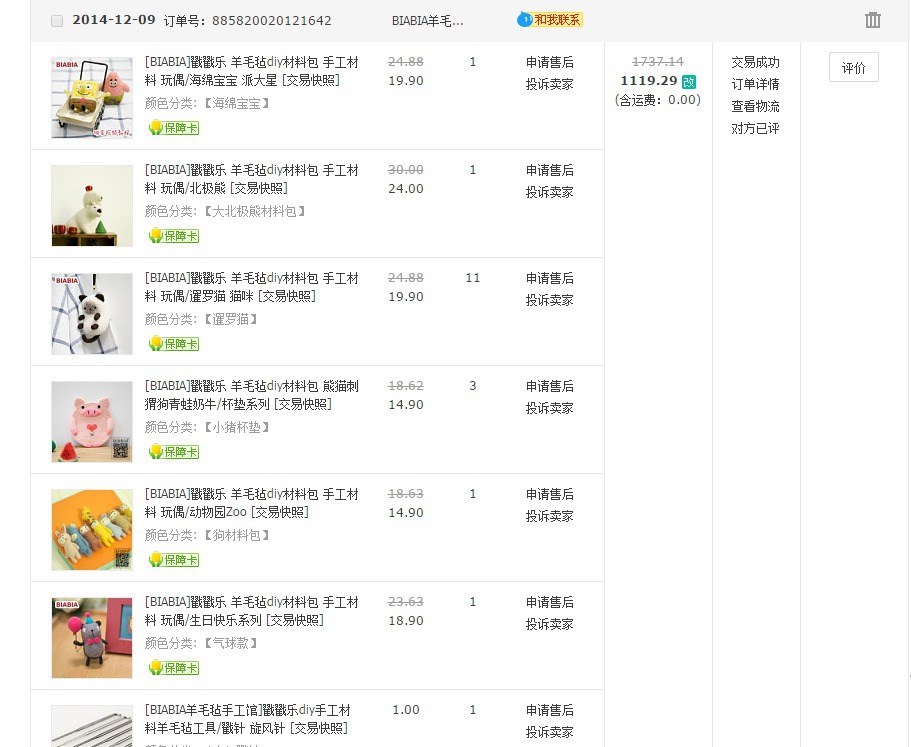Click the 保障卡 badge under SpongeBob item

pos(174,128)
